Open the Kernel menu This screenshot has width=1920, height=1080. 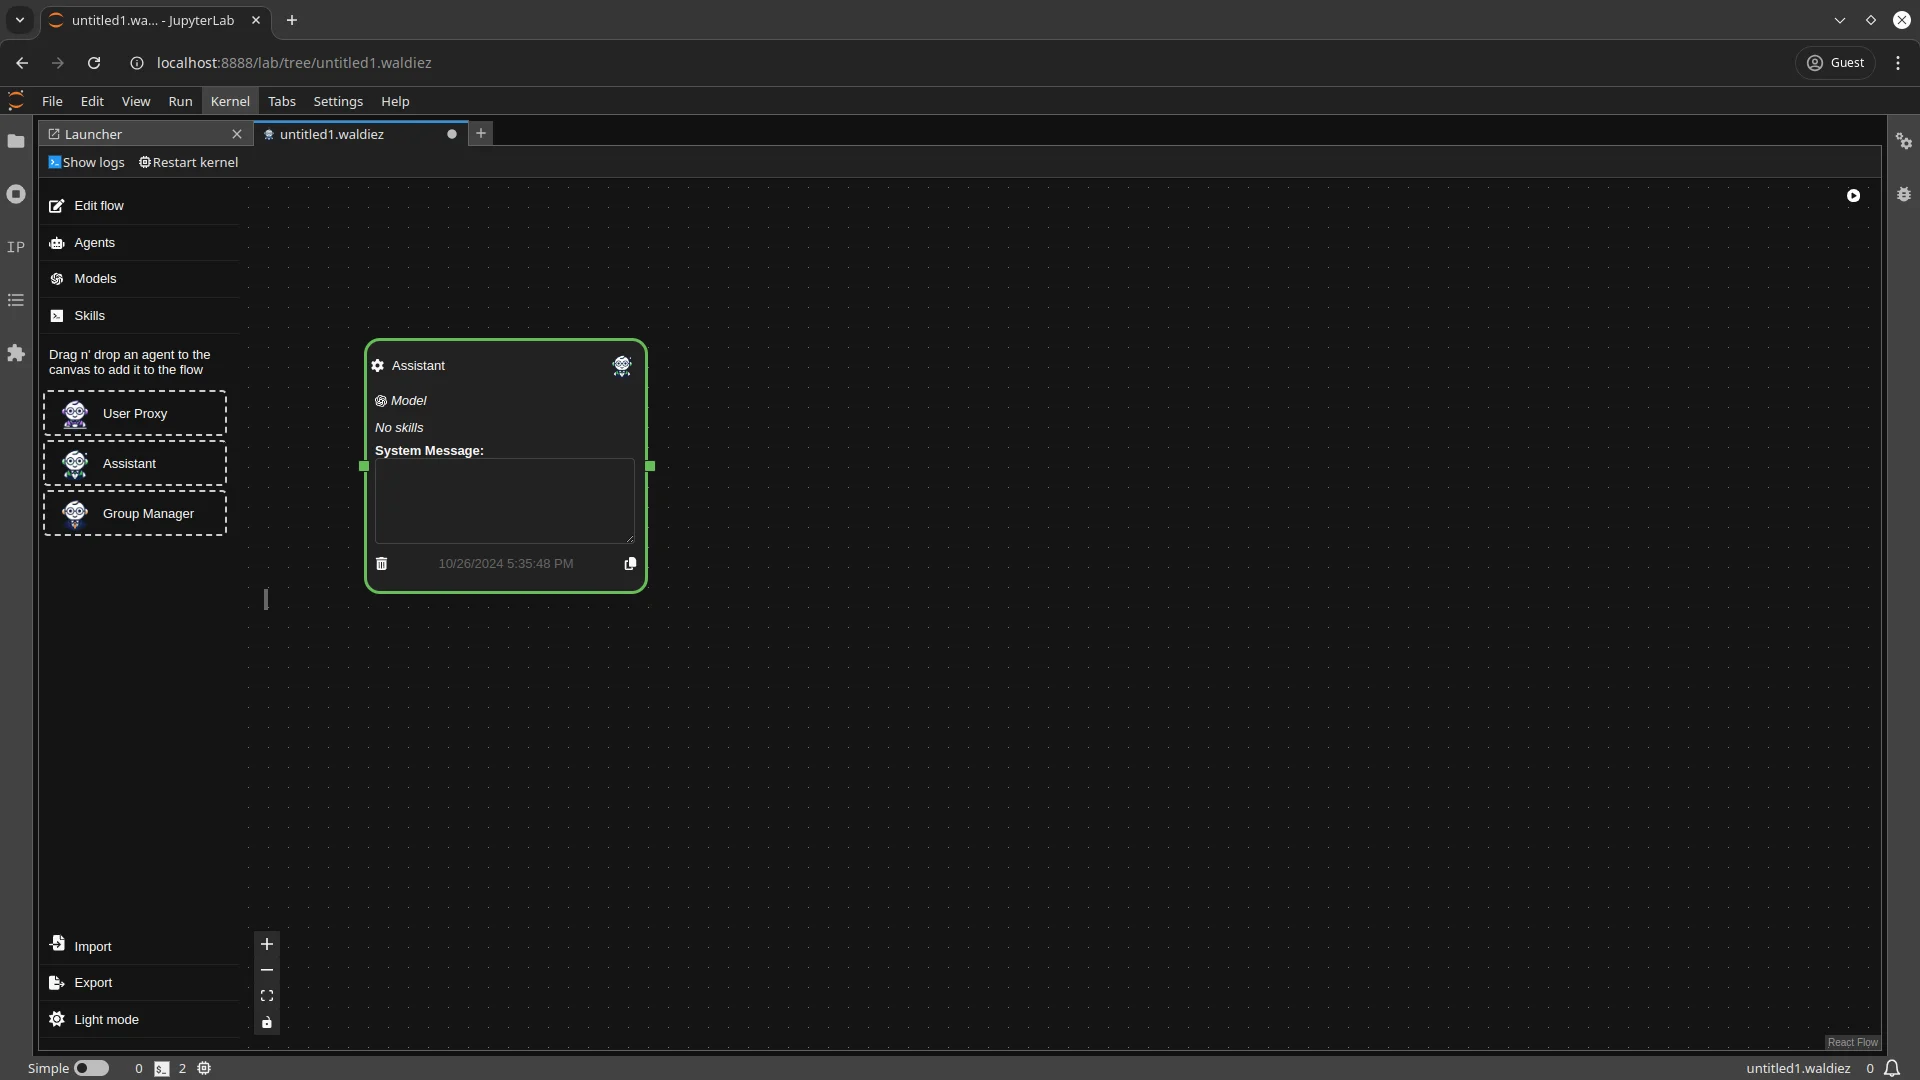point(229,100)
